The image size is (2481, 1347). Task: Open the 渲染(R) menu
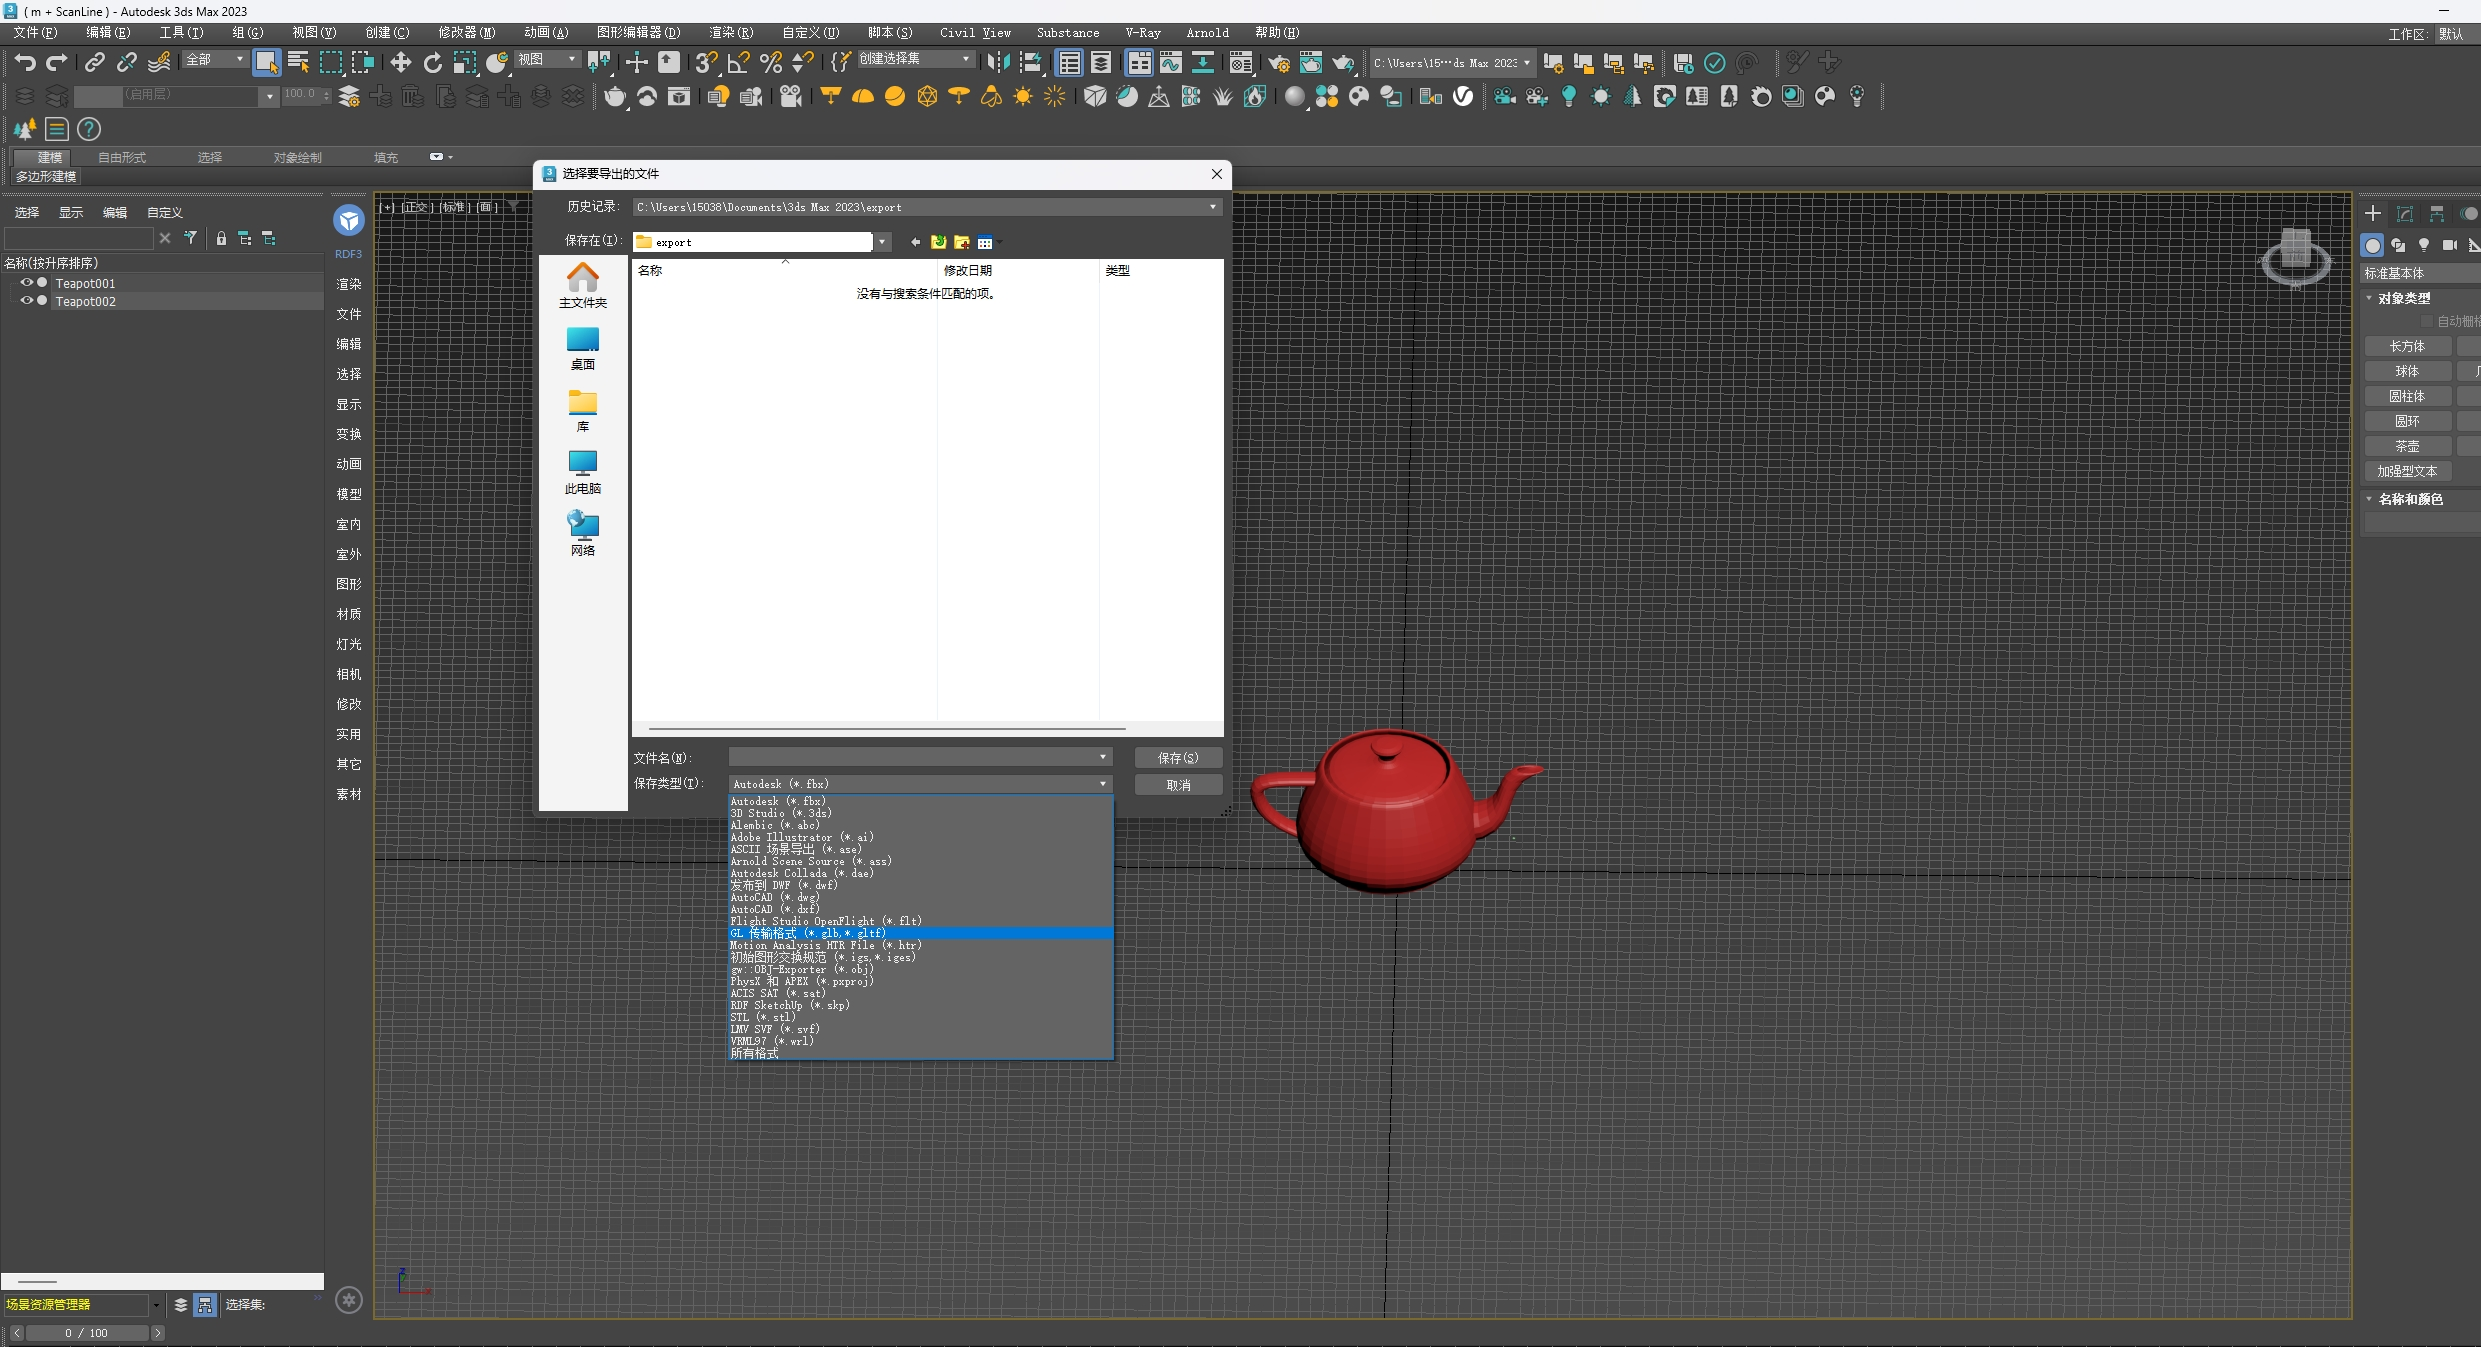click(730, 33)
